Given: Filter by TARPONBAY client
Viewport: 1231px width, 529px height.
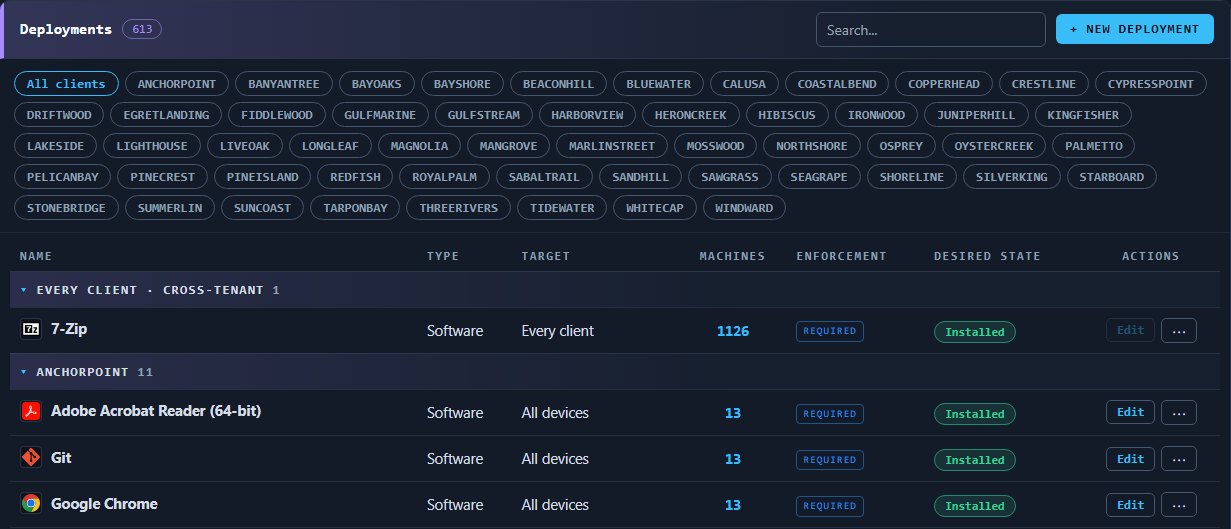Looking at the screenshot, I should click(x=355, y=208).
